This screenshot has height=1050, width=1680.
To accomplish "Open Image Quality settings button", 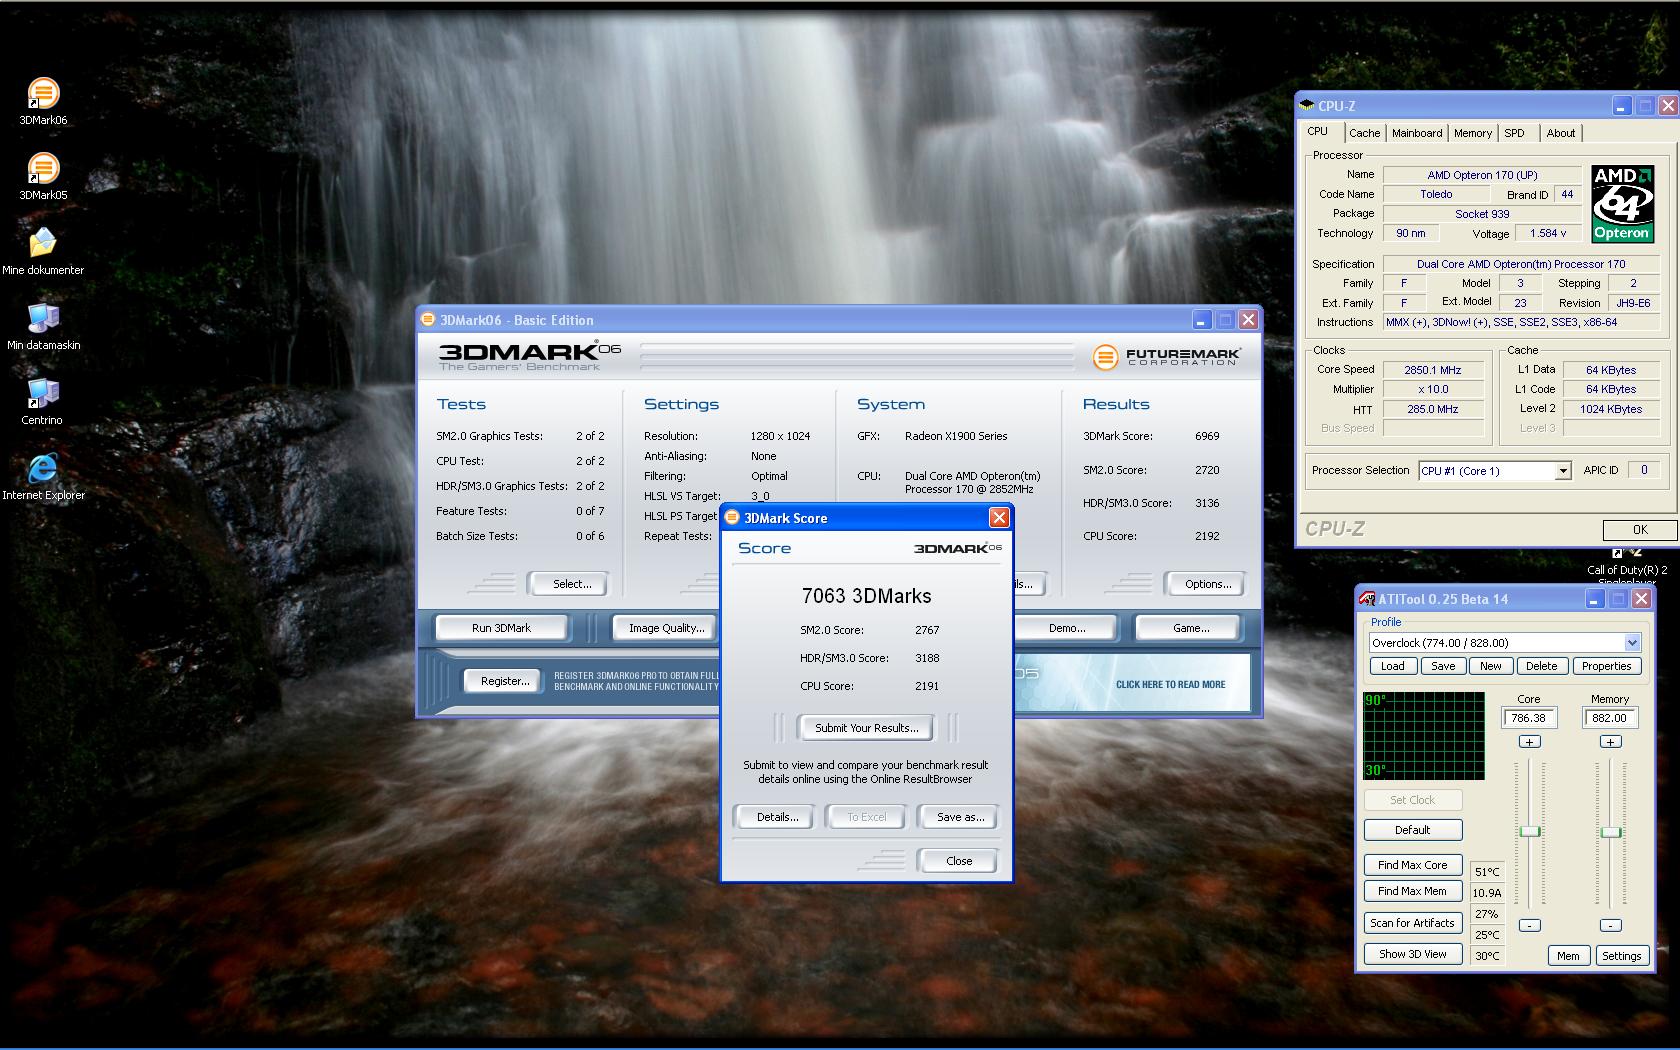I will (666, 628).
